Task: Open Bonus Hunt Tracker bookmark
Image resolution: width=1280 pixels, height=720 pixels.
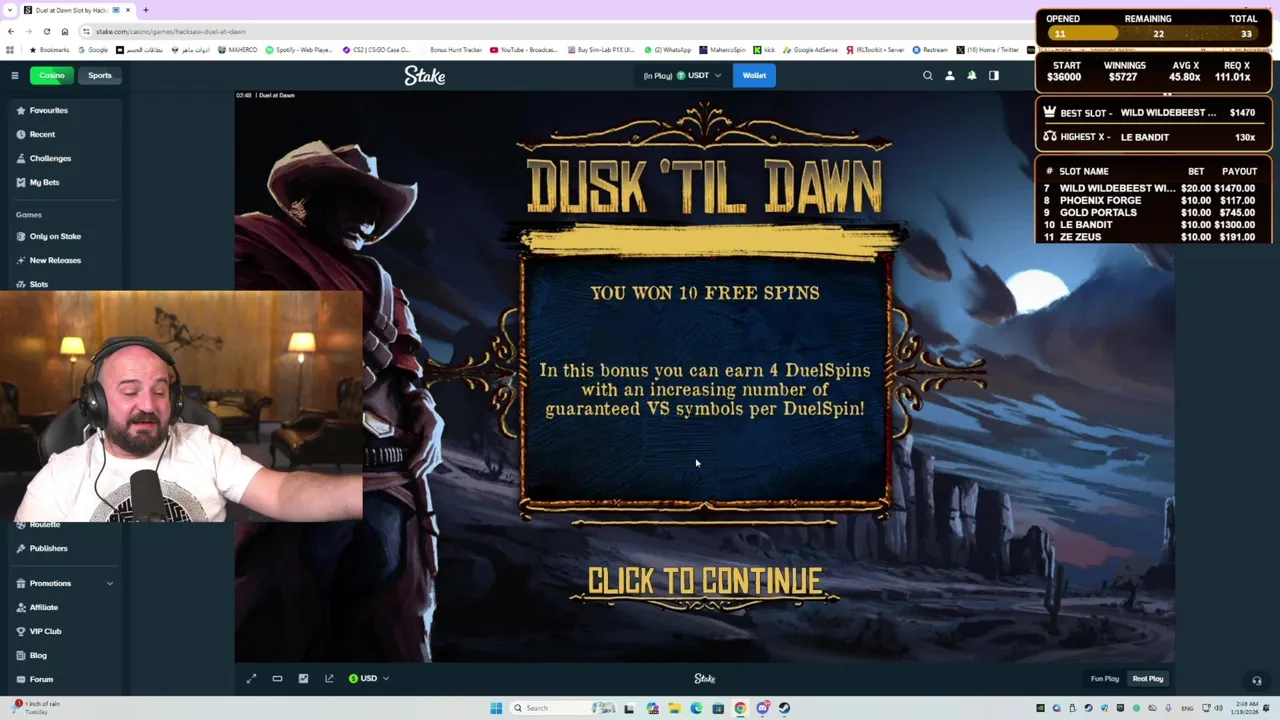Action: pyautogui.click(x=452, y=49)
